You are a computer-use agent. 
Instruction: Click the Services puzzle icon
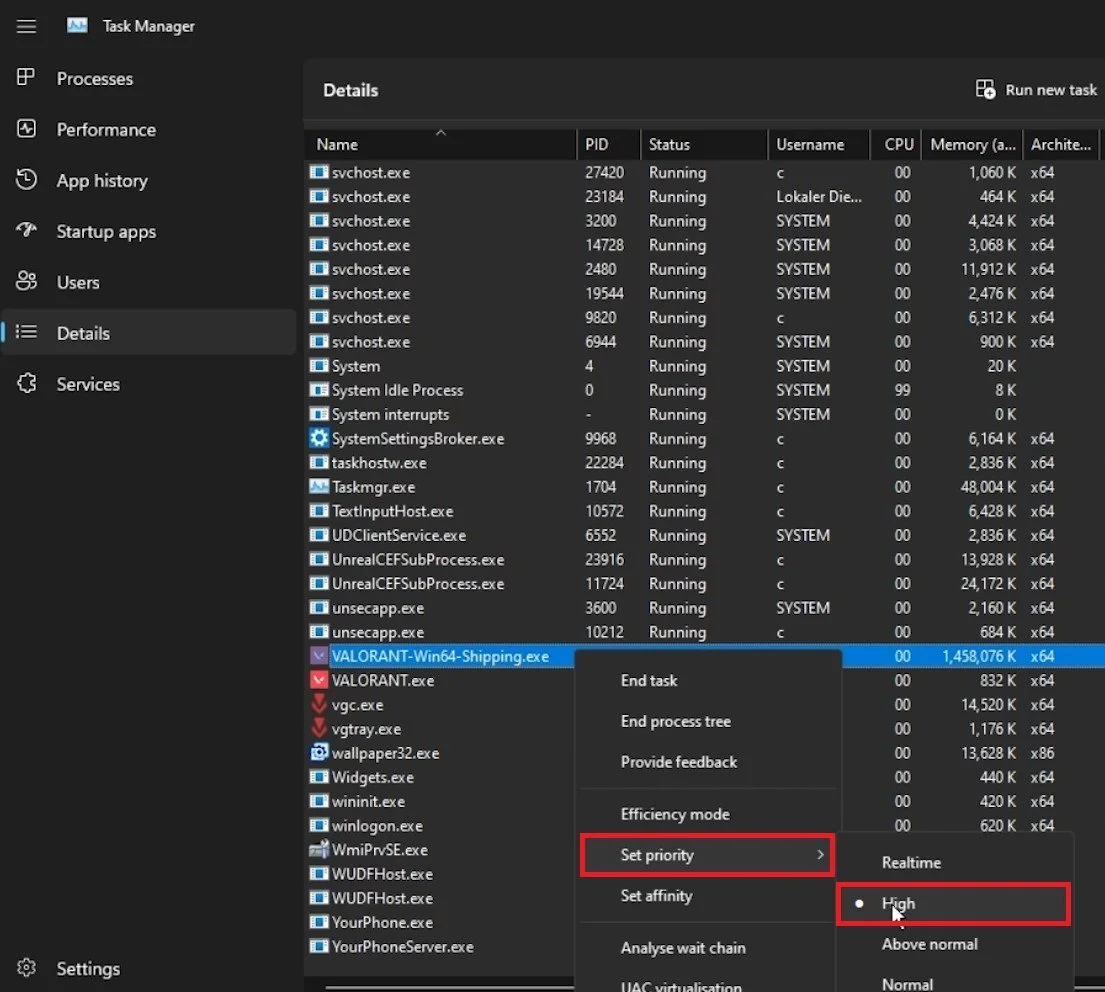(26, 383)
